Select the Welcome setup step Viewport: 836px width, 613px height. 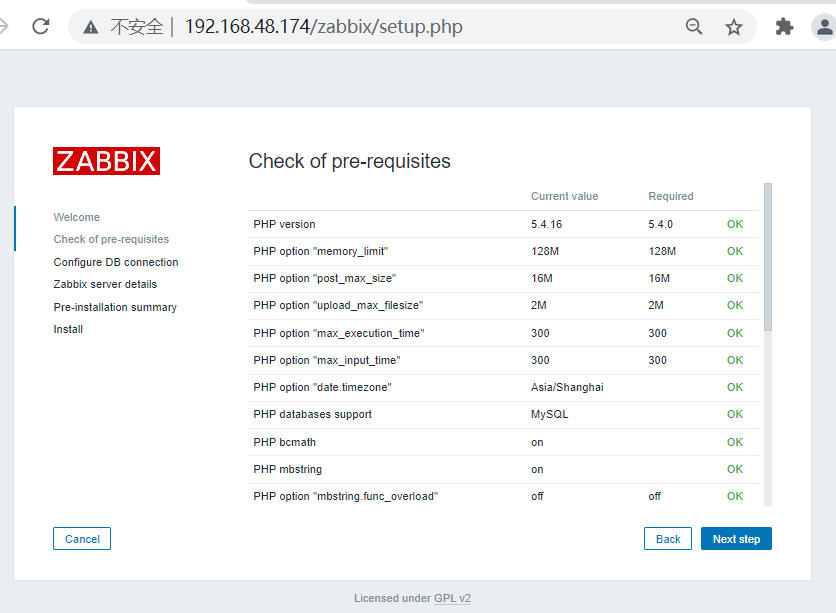click(x=77, y=217)
